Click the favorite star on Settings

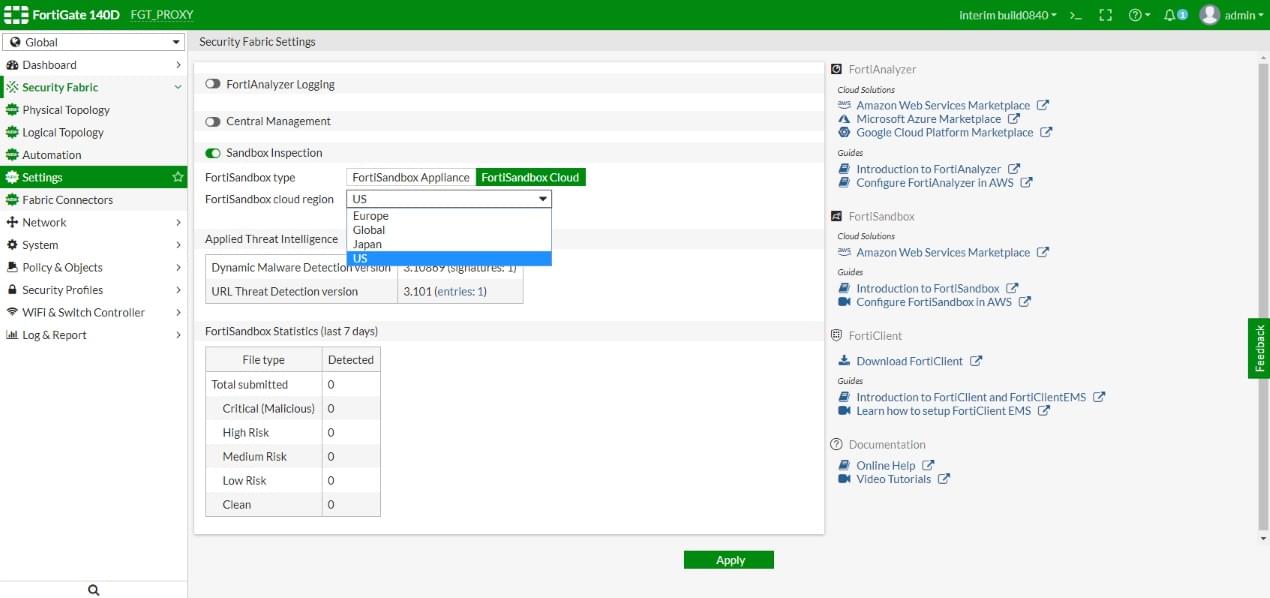pyautogui.click(x=178, y=177)
